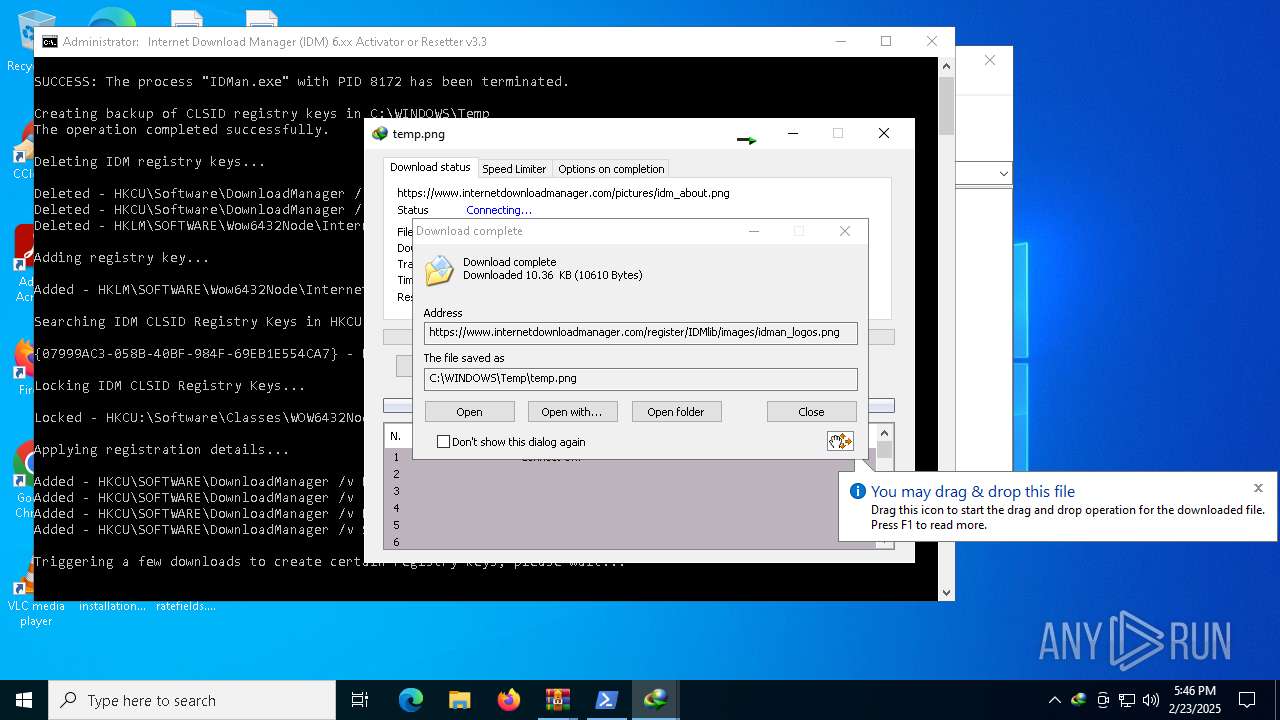Click 'Locking IDM CLSID Registry Keys...' console line
Viewport: 1280px width, 720px height.
coord(170,385)
